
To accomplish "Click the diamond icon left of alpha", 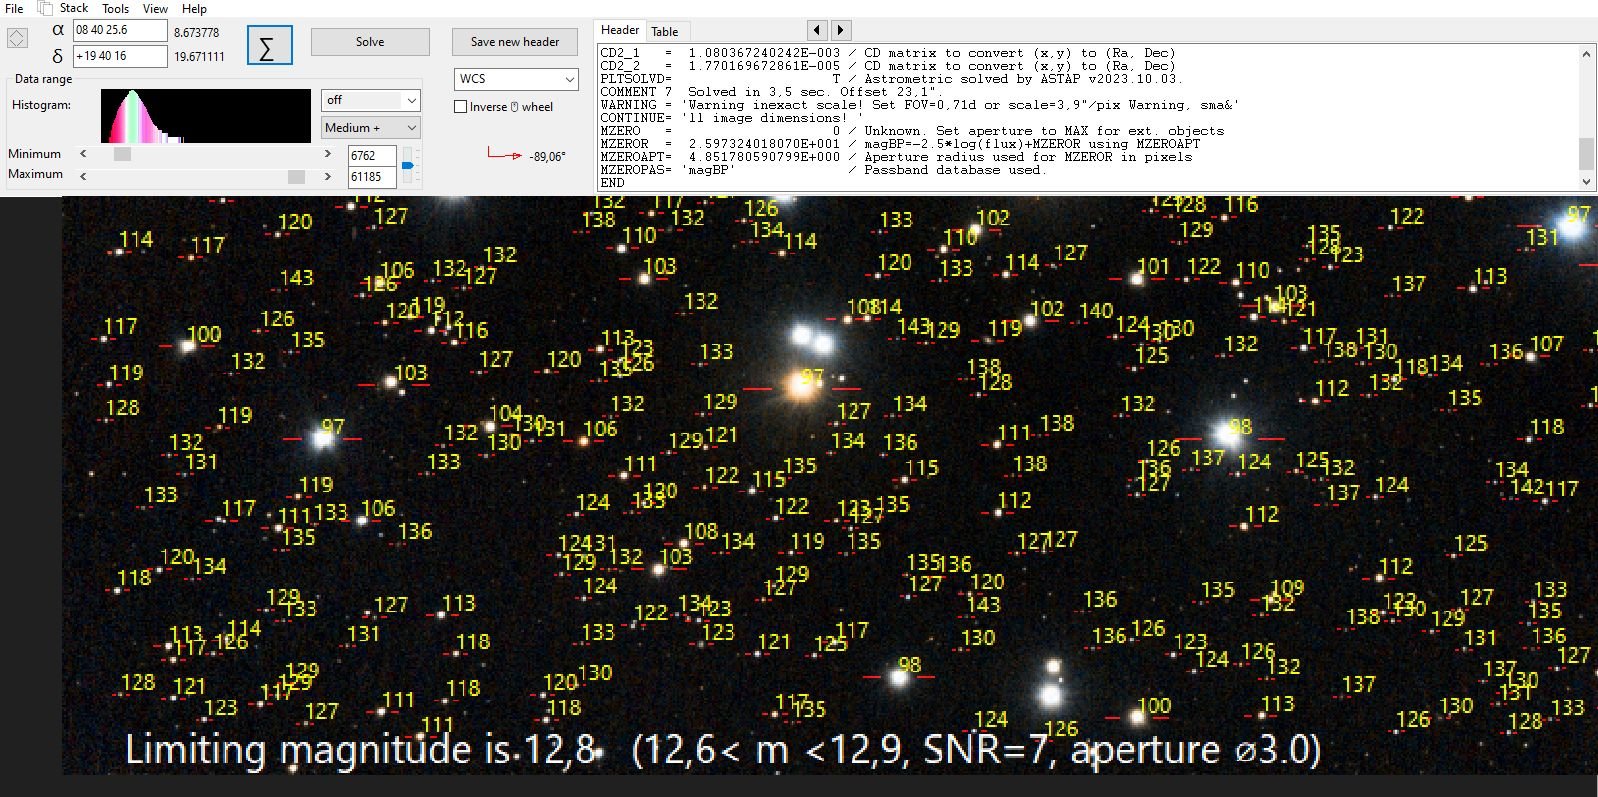I will 17,39.
